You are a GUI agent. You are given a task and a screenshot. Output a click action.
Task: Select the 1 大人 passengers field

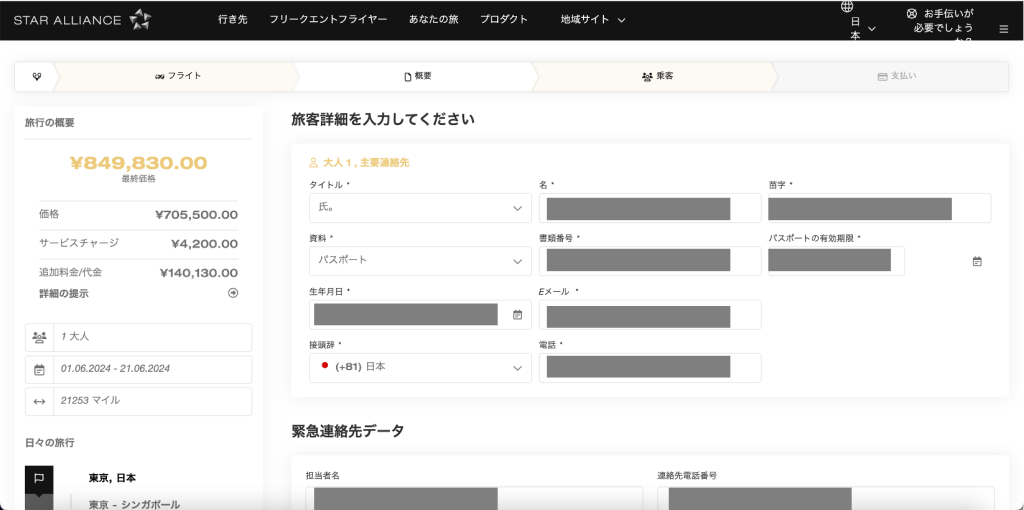click(x=150, y=337)
